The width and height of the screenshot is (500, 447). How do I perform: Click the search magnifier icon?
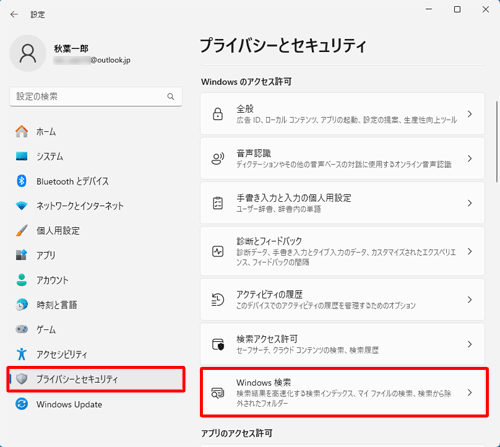(171, 97)
